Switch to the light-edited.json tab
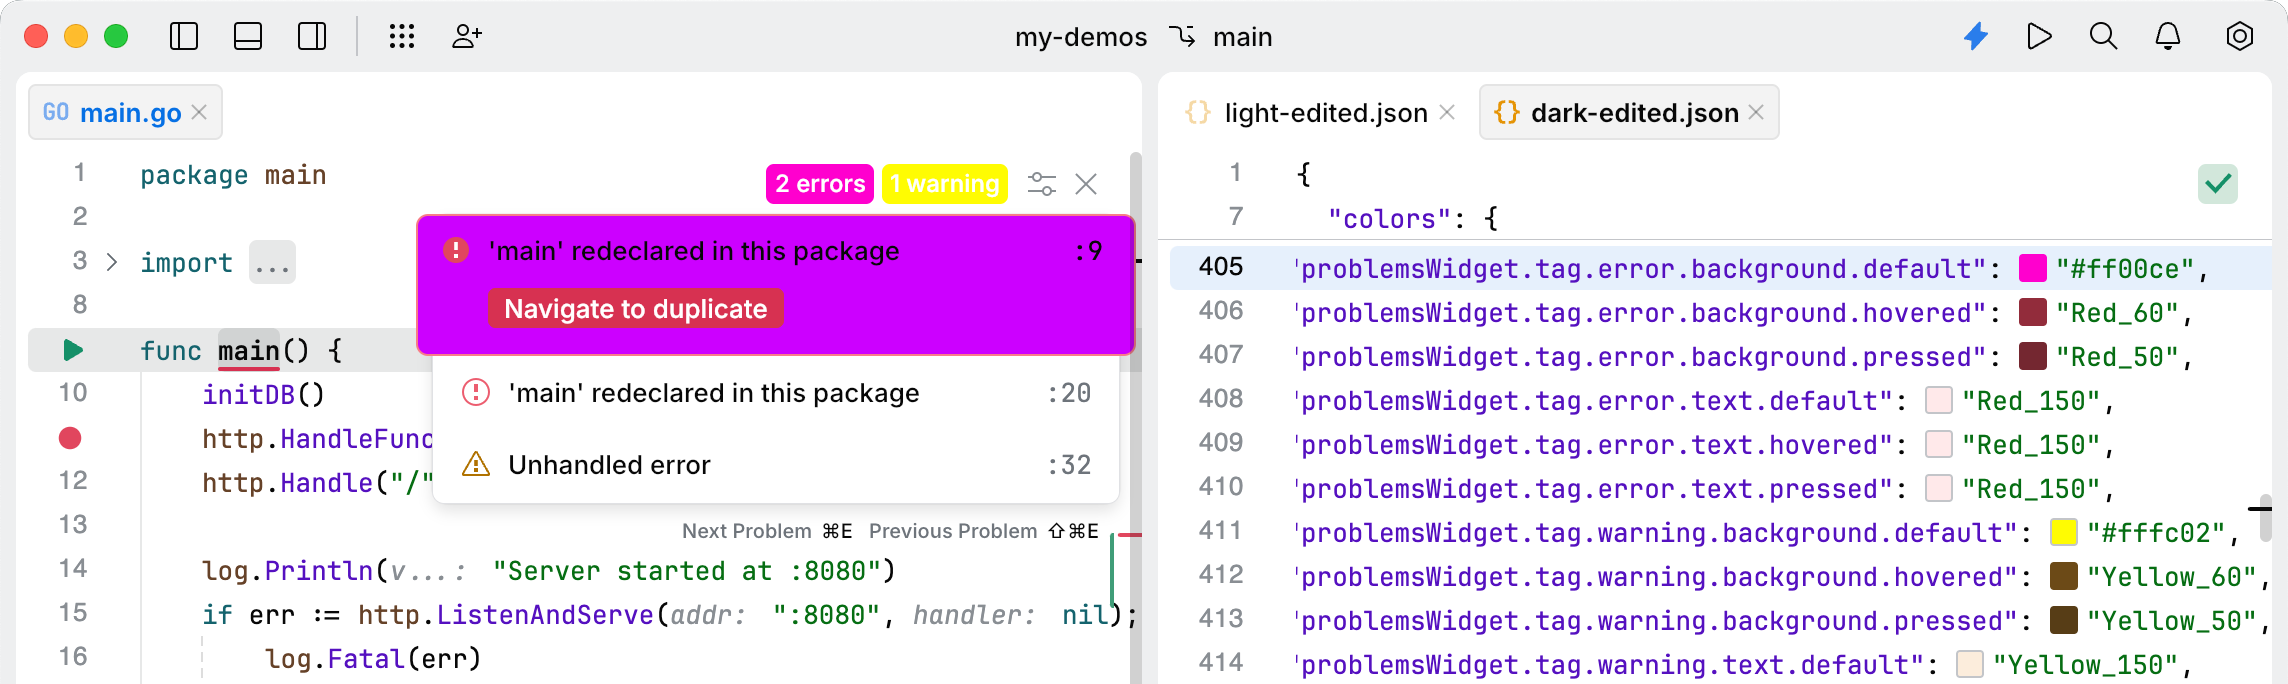Viewport: 2288px width, 684px height. [1324, 113]
